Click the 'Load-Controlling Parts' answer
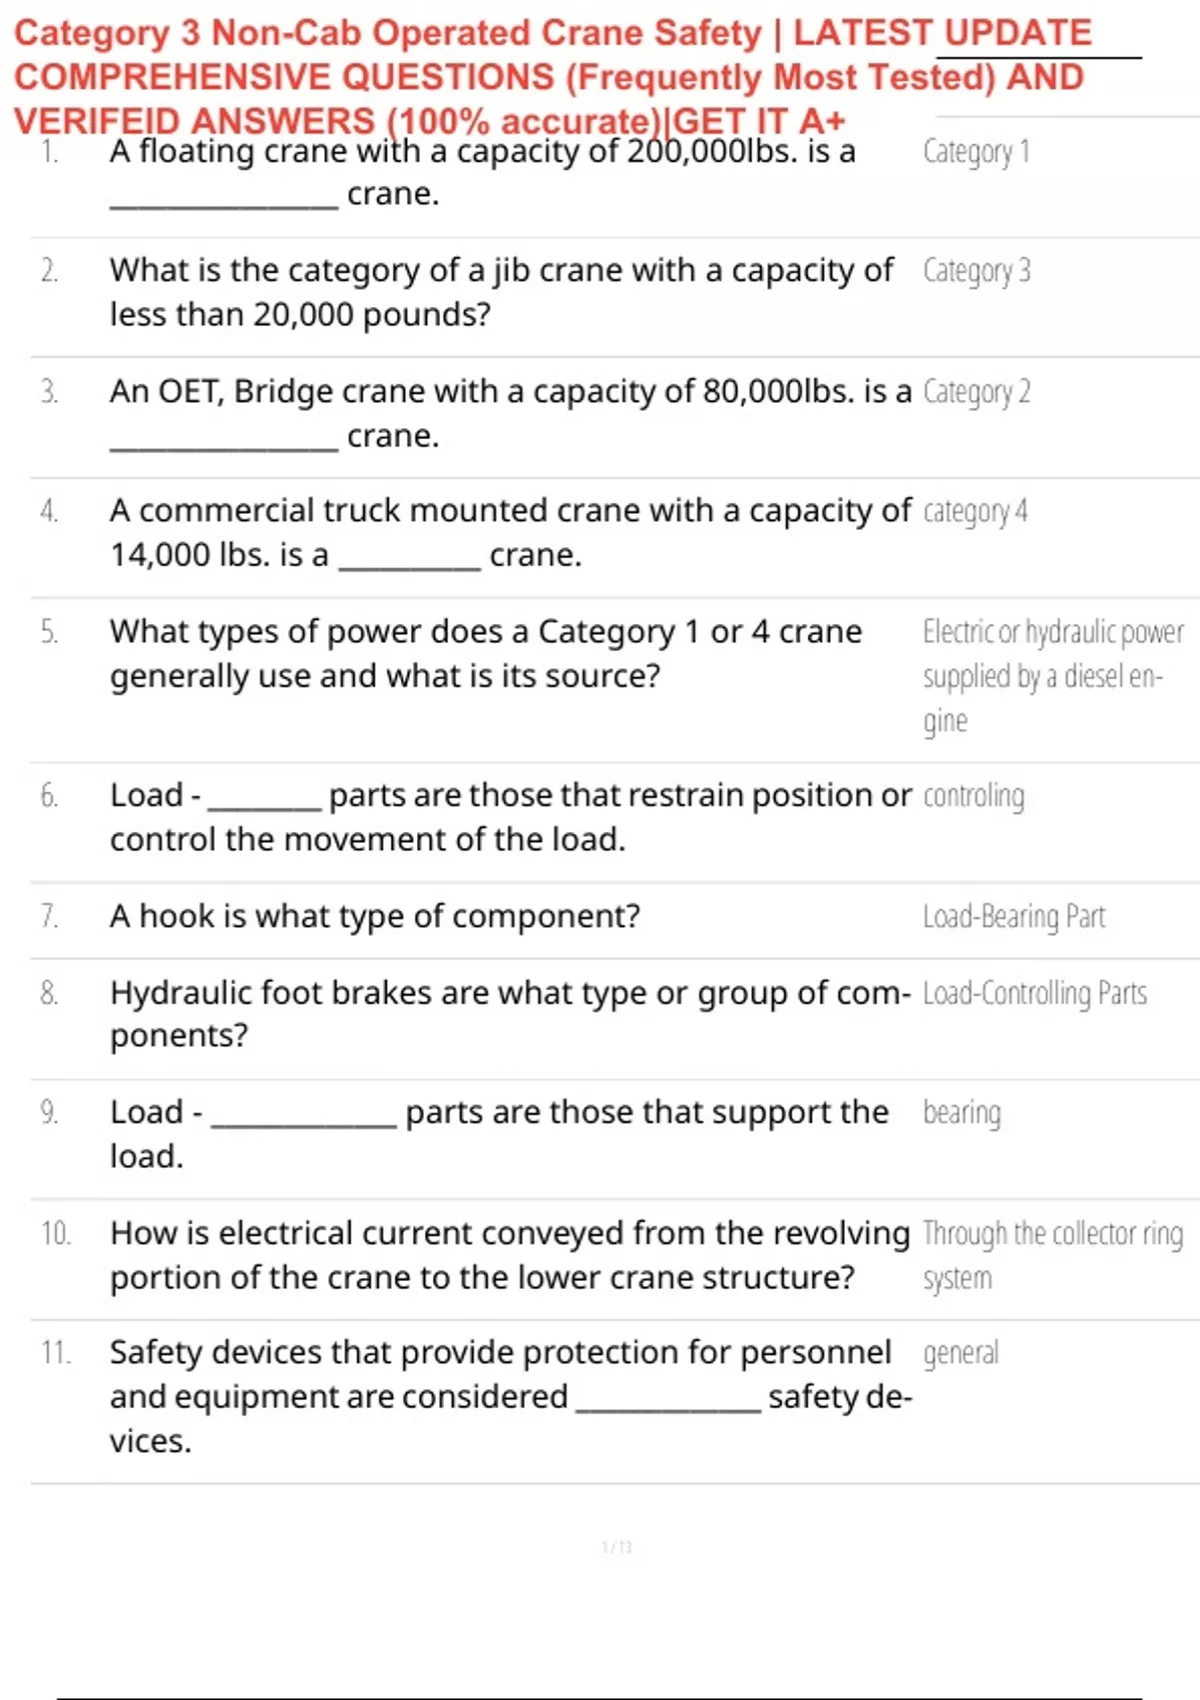This screenshot has height=1700, width=1200. (x=1035, y=993)
